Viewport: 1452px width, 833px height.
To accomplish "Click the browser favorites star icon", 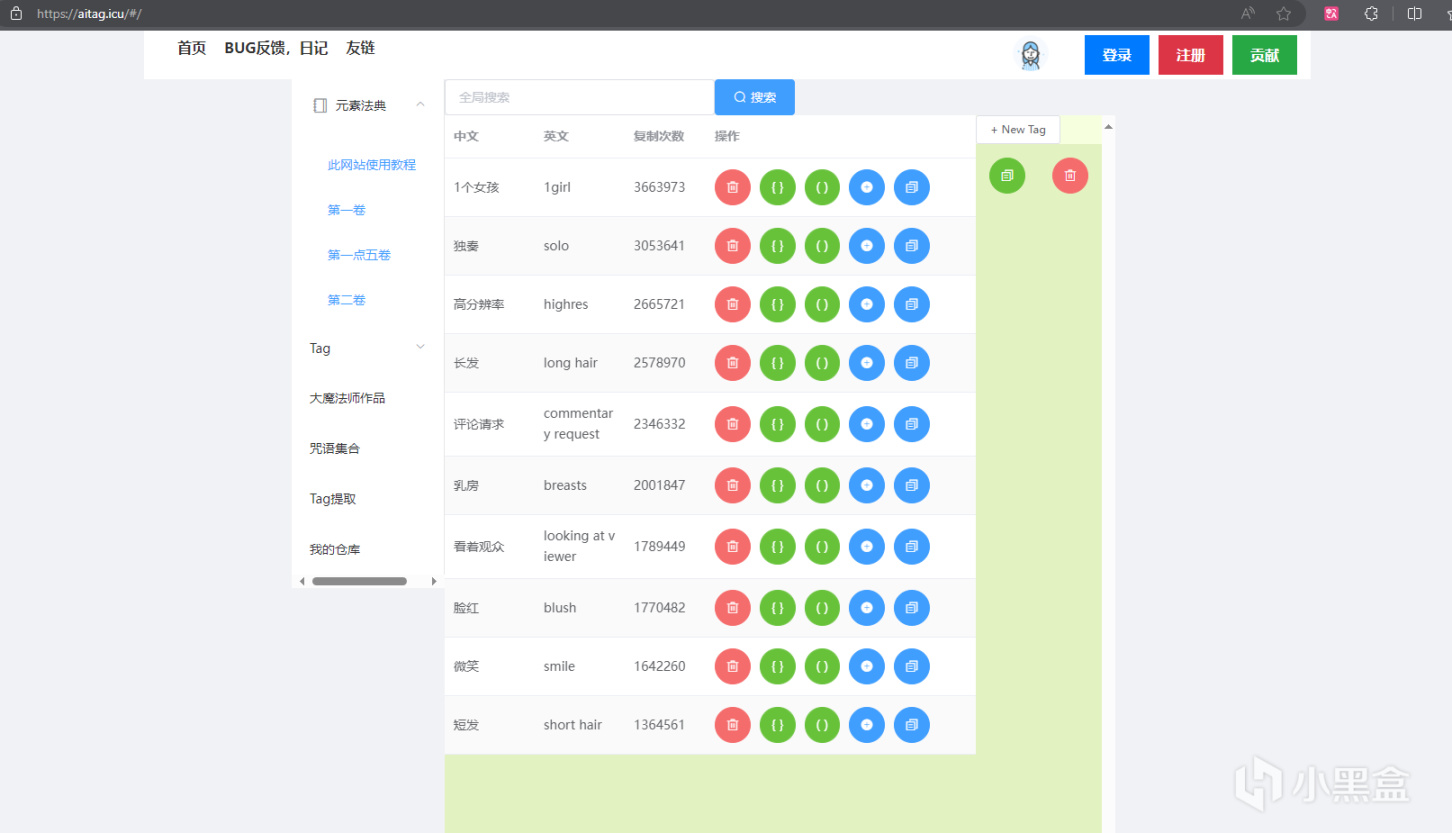I will pos(1283,14).
